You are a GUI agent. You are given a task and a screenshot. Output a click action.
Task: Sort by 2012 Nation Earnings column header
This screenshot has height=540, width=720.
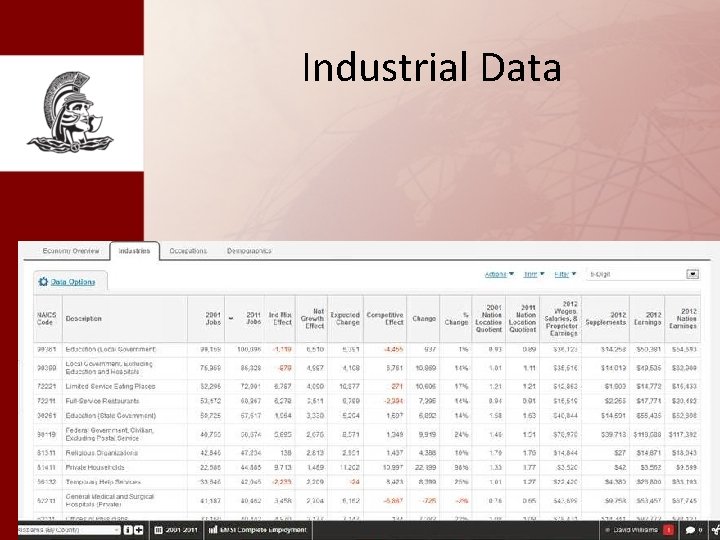click(x=682, y=319)
